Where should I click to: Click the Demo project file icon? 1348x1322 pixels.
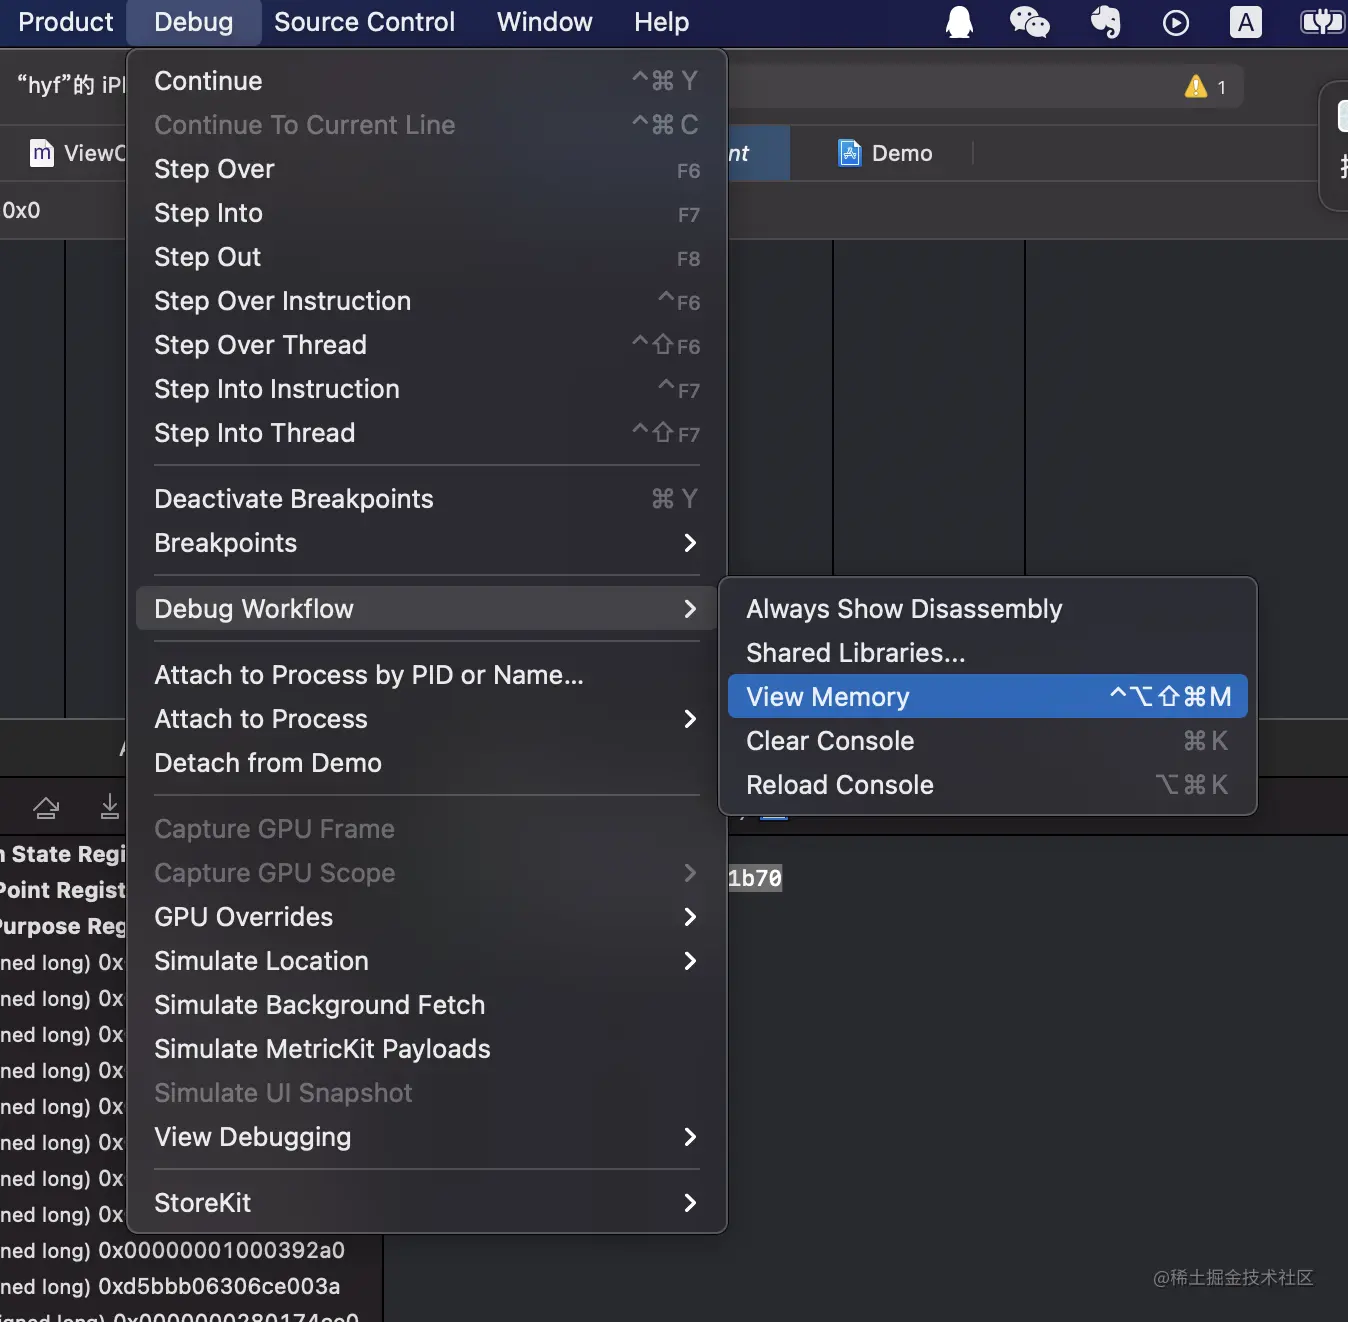[x=849, y=153]
